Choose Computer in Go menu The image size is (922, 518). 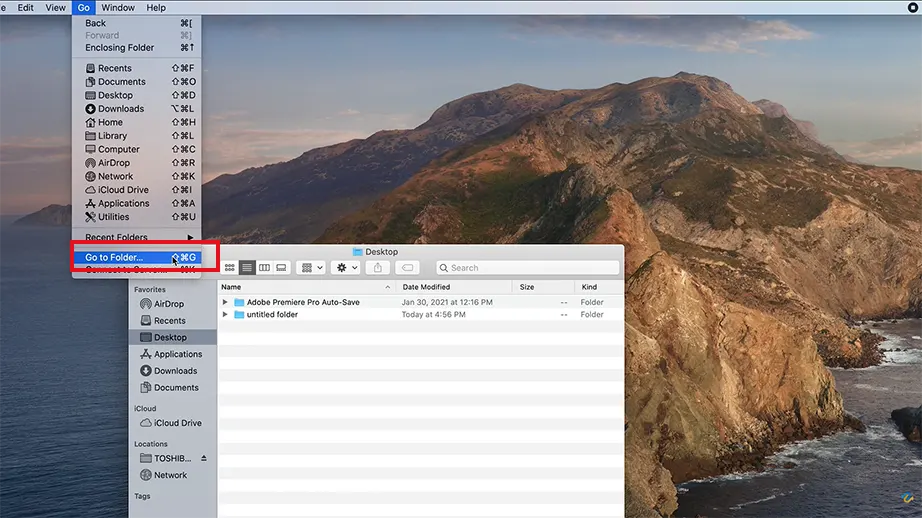coord(136,149)
